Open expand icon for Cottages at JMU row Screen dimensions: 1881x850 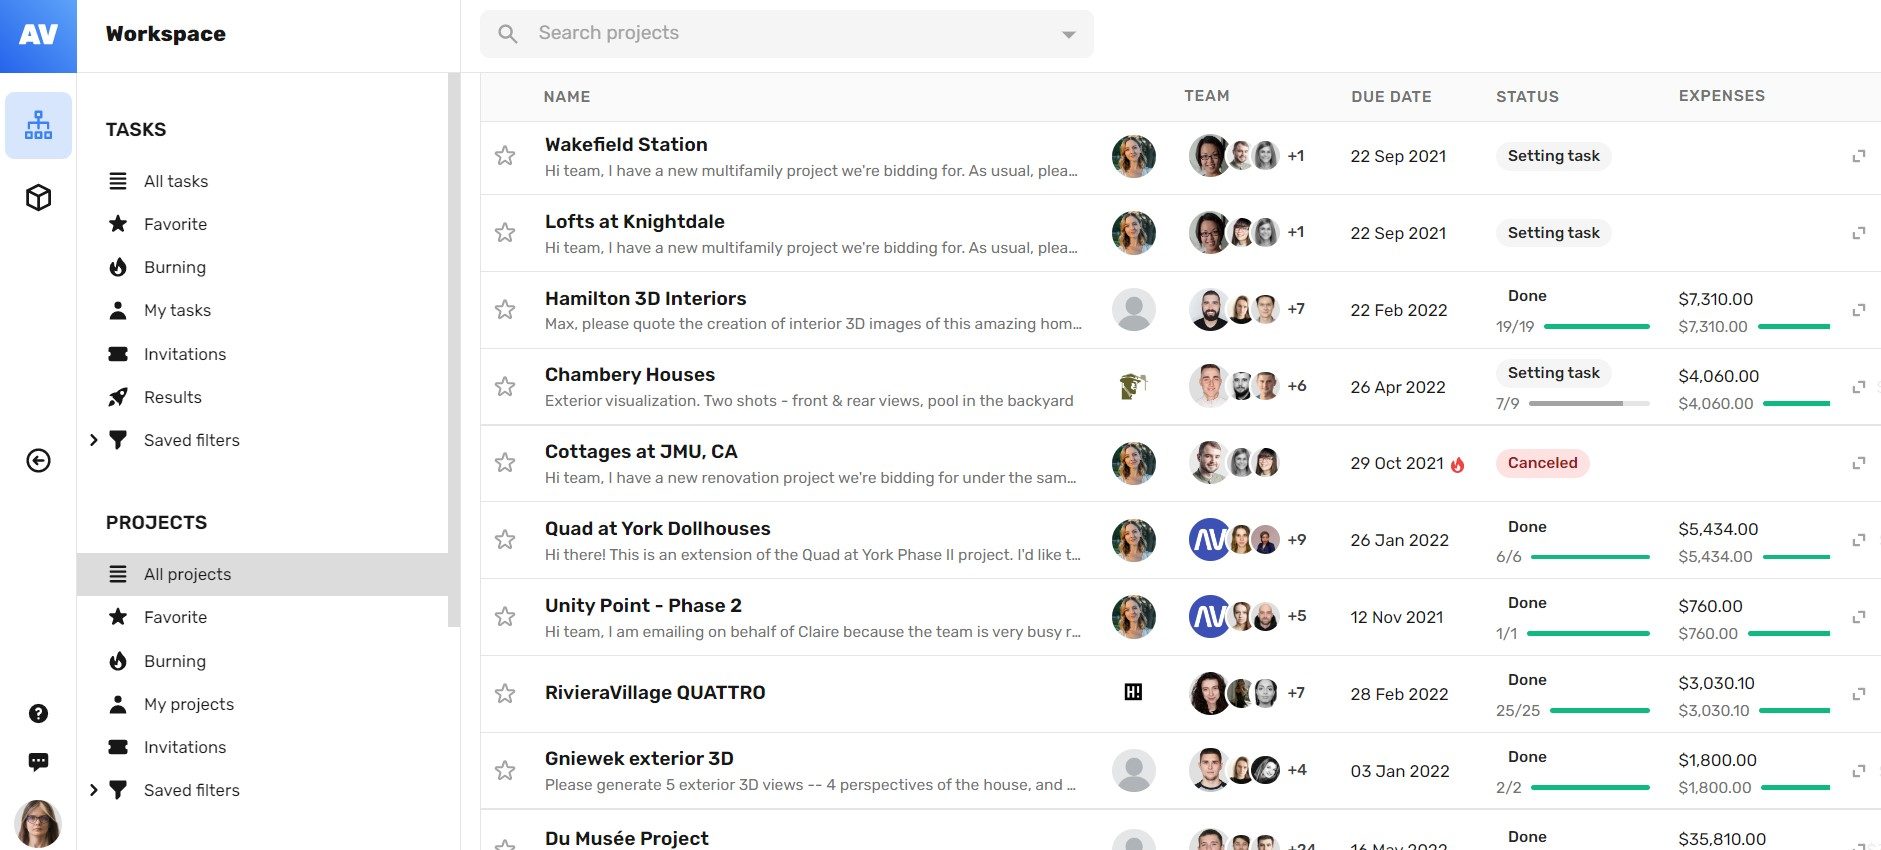pyautogui.click(x=1859, y=463)
